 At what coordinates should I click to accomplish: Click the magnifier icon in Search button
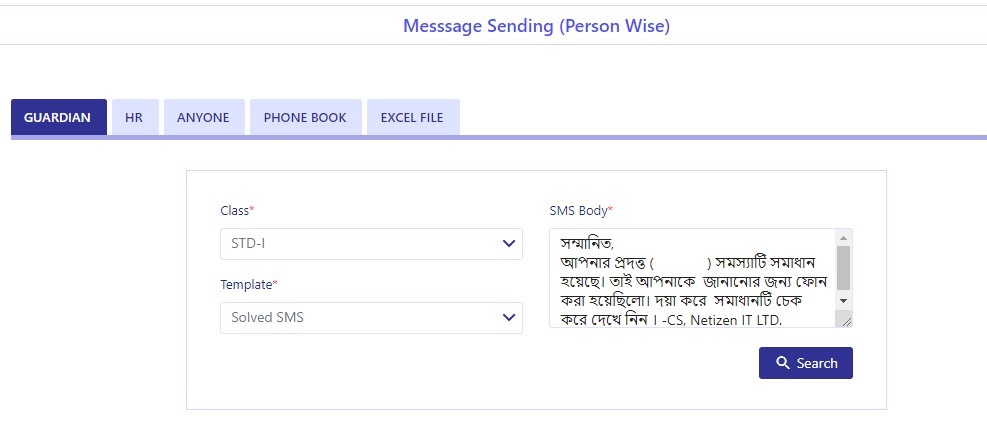[782, 363]
